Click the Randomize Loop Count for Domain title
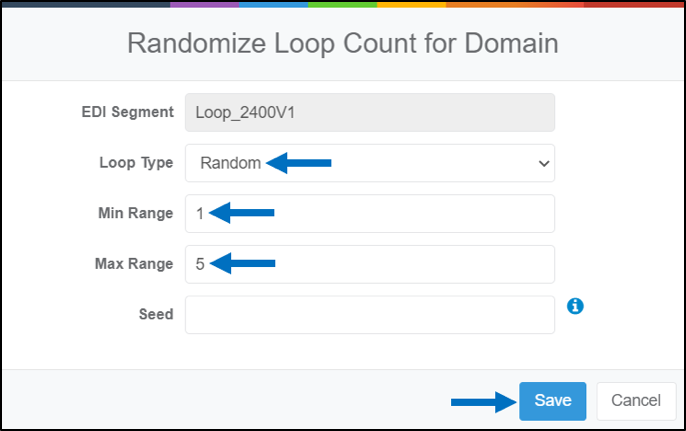The height and width of the screenshot is (431, 686). [343, 43]
